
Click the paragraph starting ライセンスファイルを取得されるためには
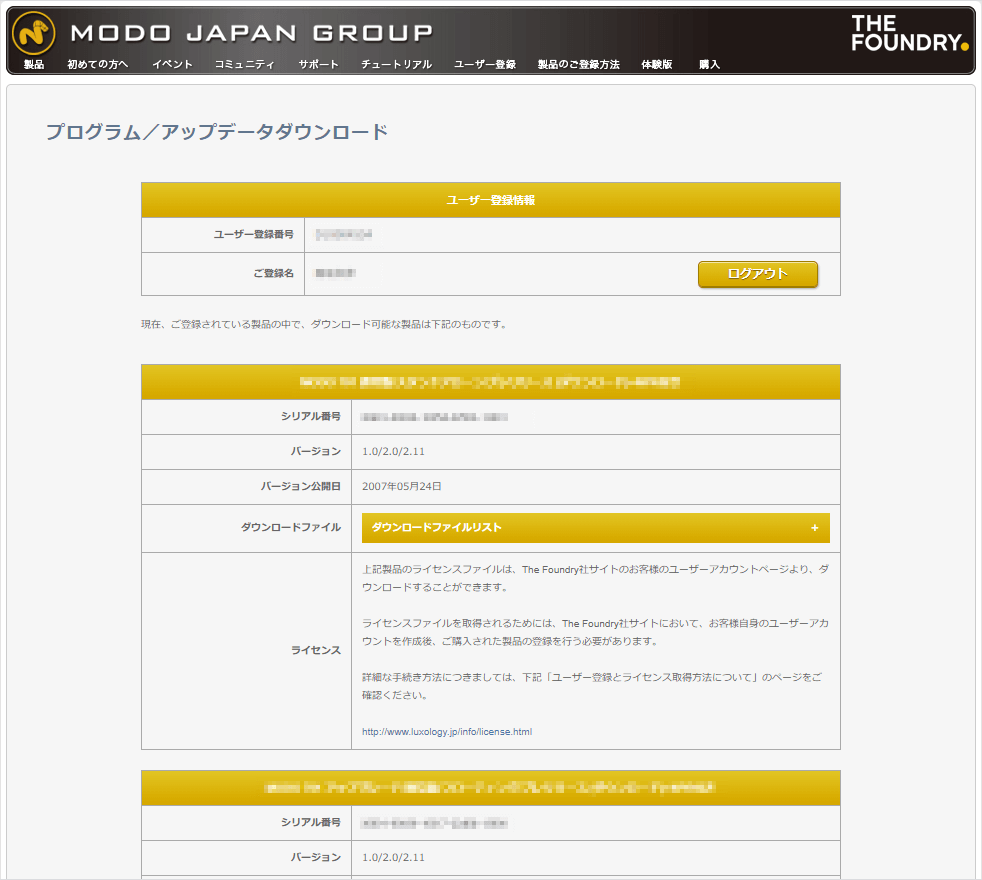(596, 632)
